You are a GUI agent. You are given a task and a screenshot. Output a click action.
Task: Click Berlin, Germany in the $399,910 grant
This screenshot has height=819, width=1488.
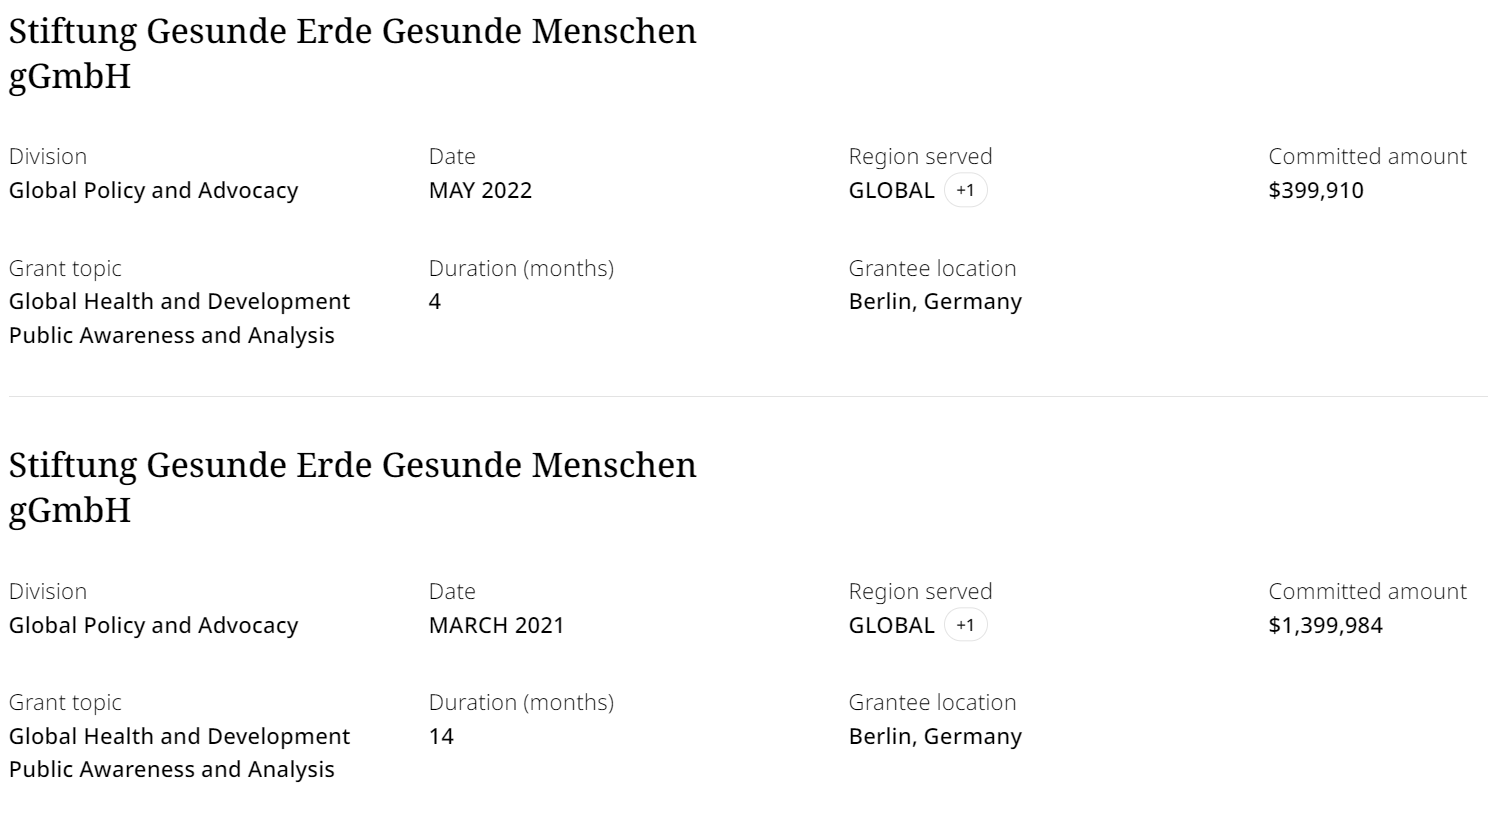tap(935, 301)
